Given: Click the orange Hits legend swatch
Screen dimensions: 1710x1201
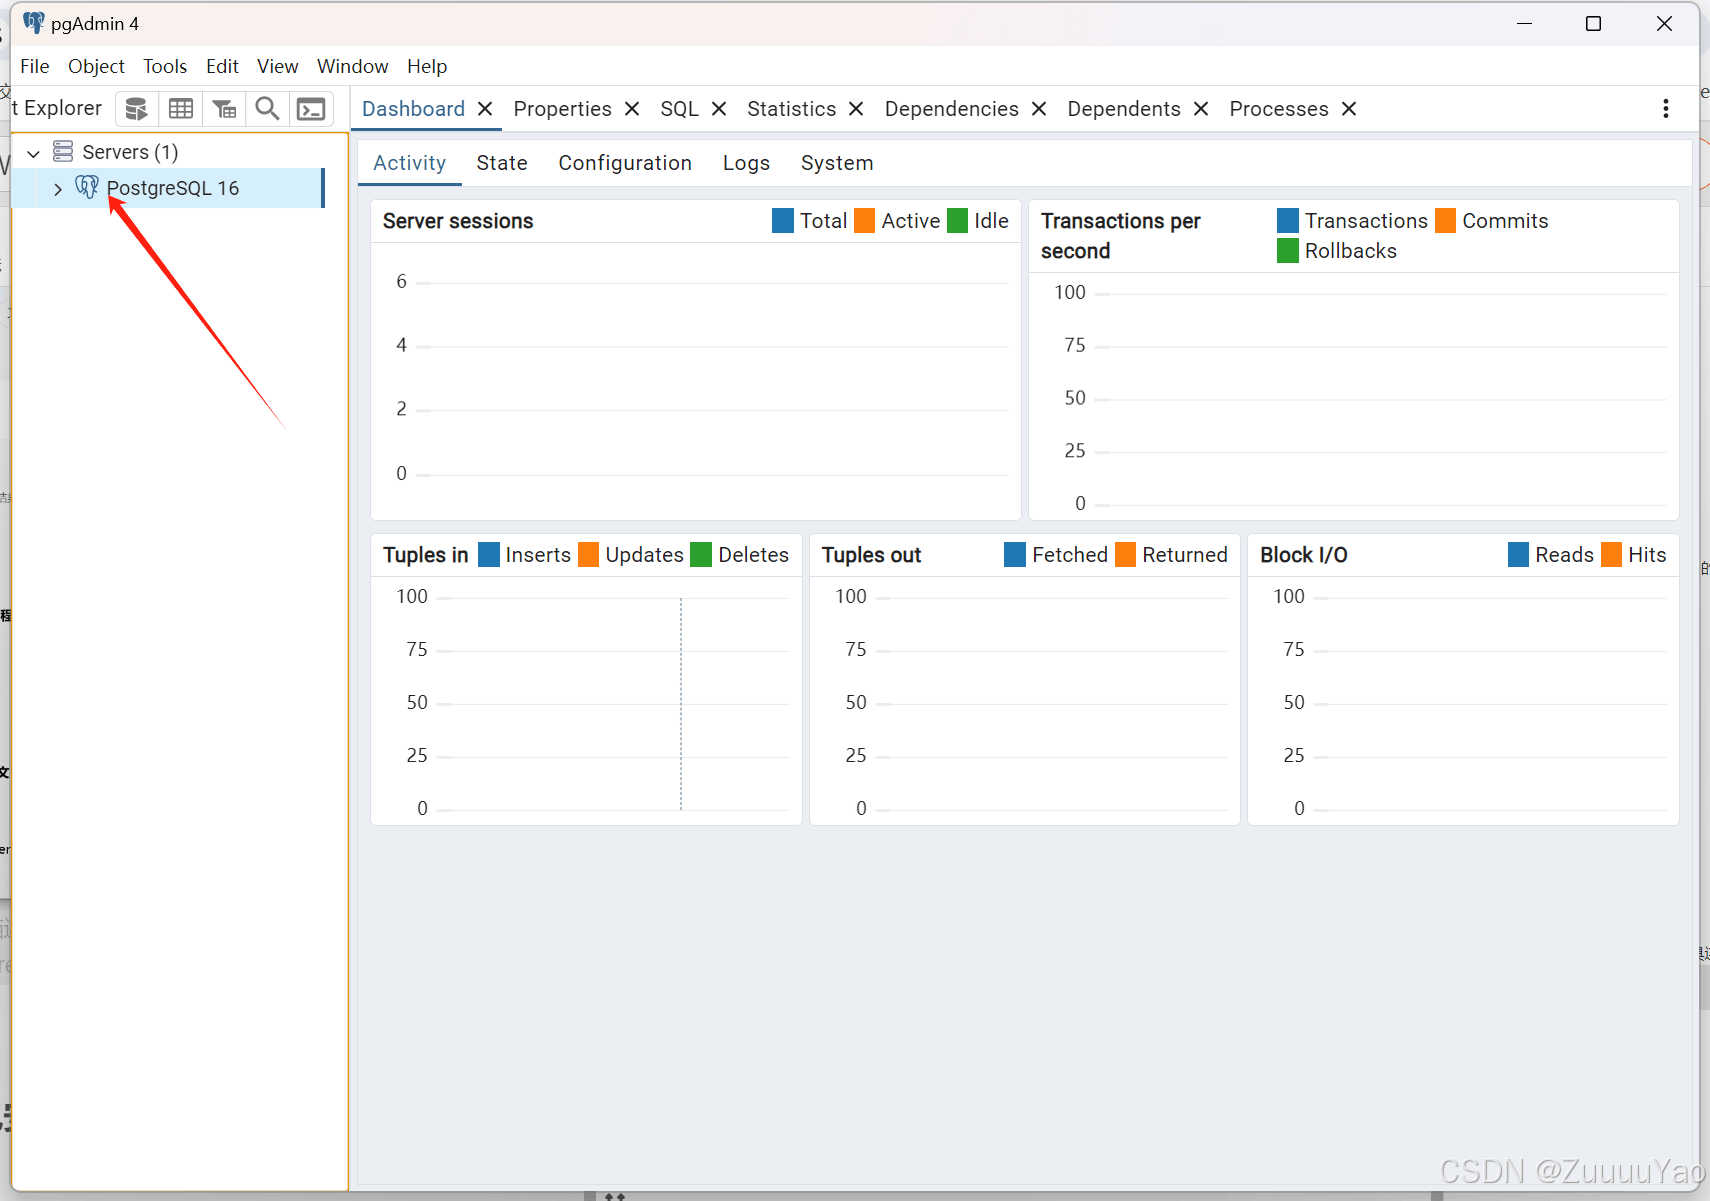Looking at the screenshot, I should (x=1612, y=554).
